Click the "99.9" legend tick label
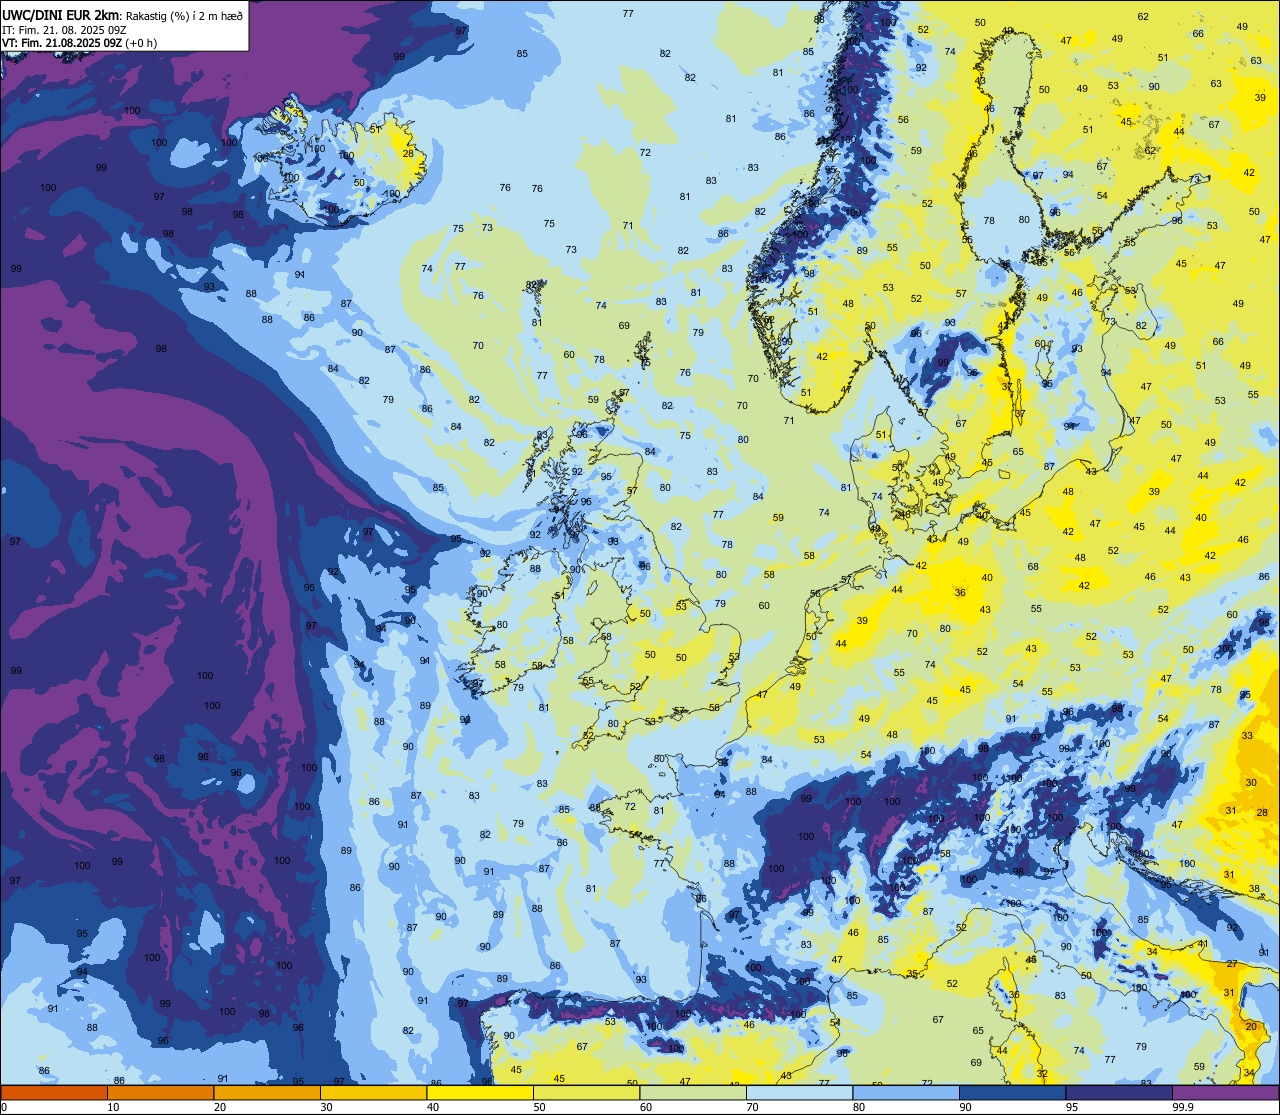The width and height of the screenshot is (1280, 1115). 1184,1107
